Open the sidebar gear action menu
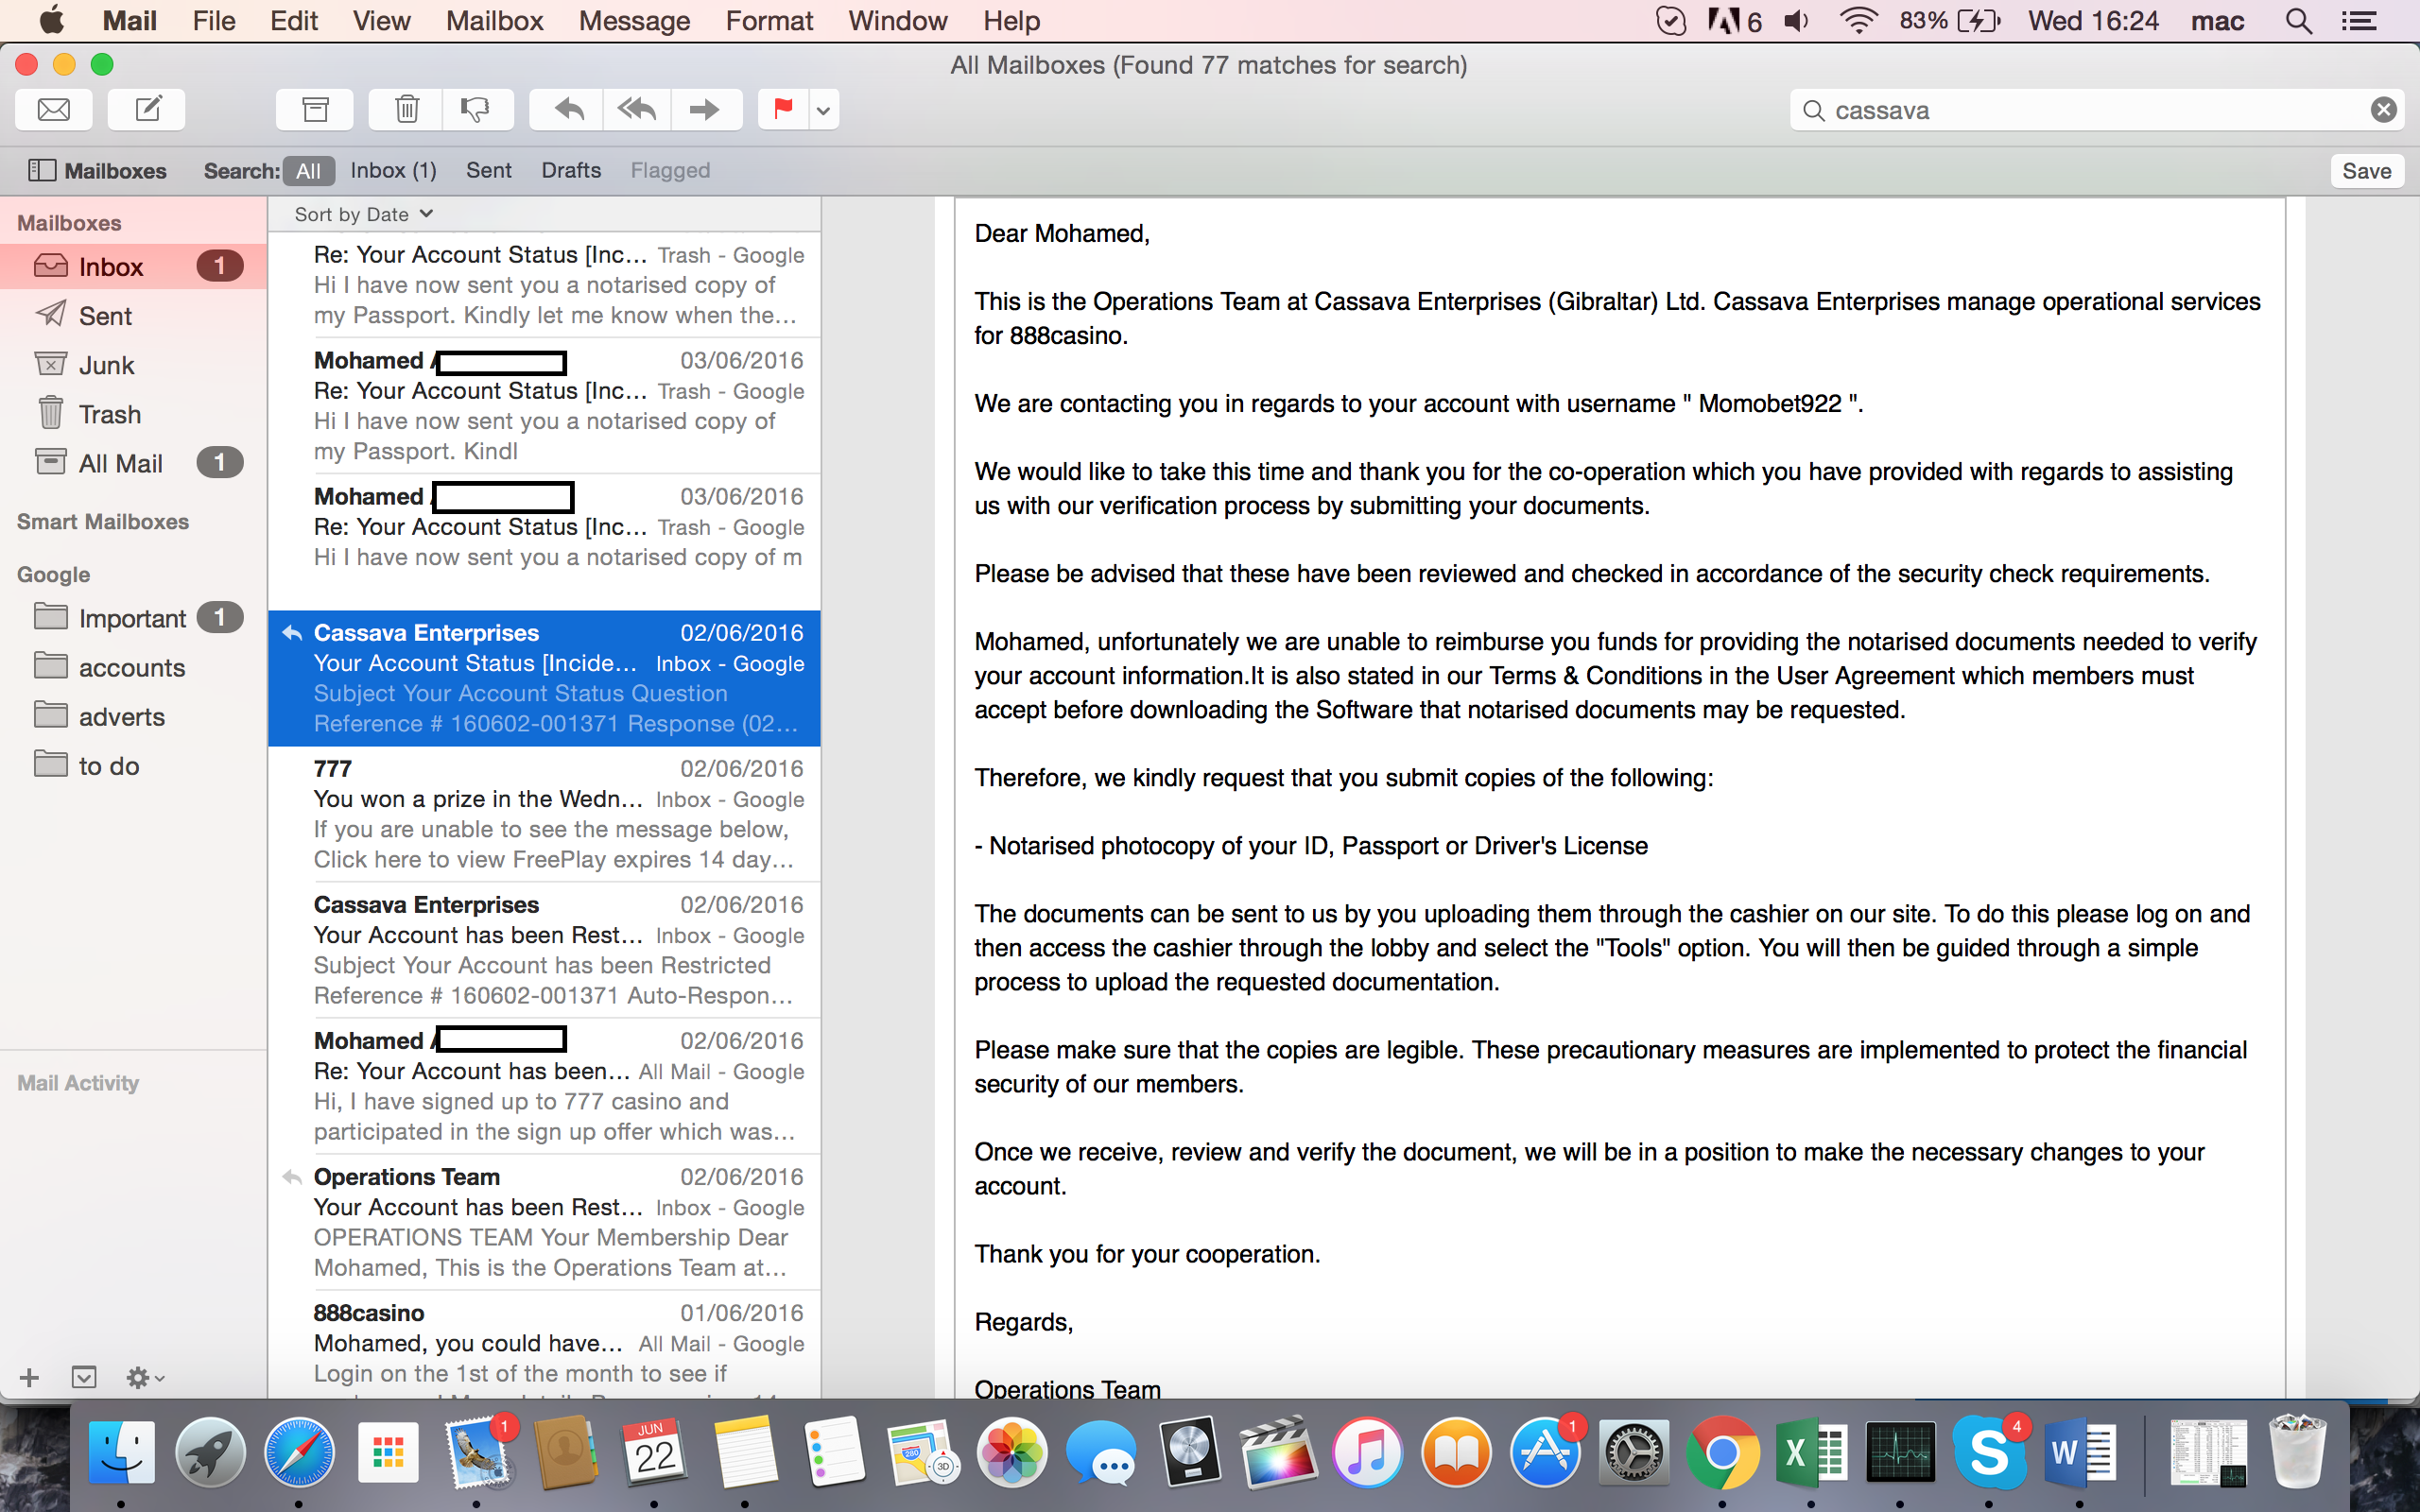 click(x=145, y=1378)
